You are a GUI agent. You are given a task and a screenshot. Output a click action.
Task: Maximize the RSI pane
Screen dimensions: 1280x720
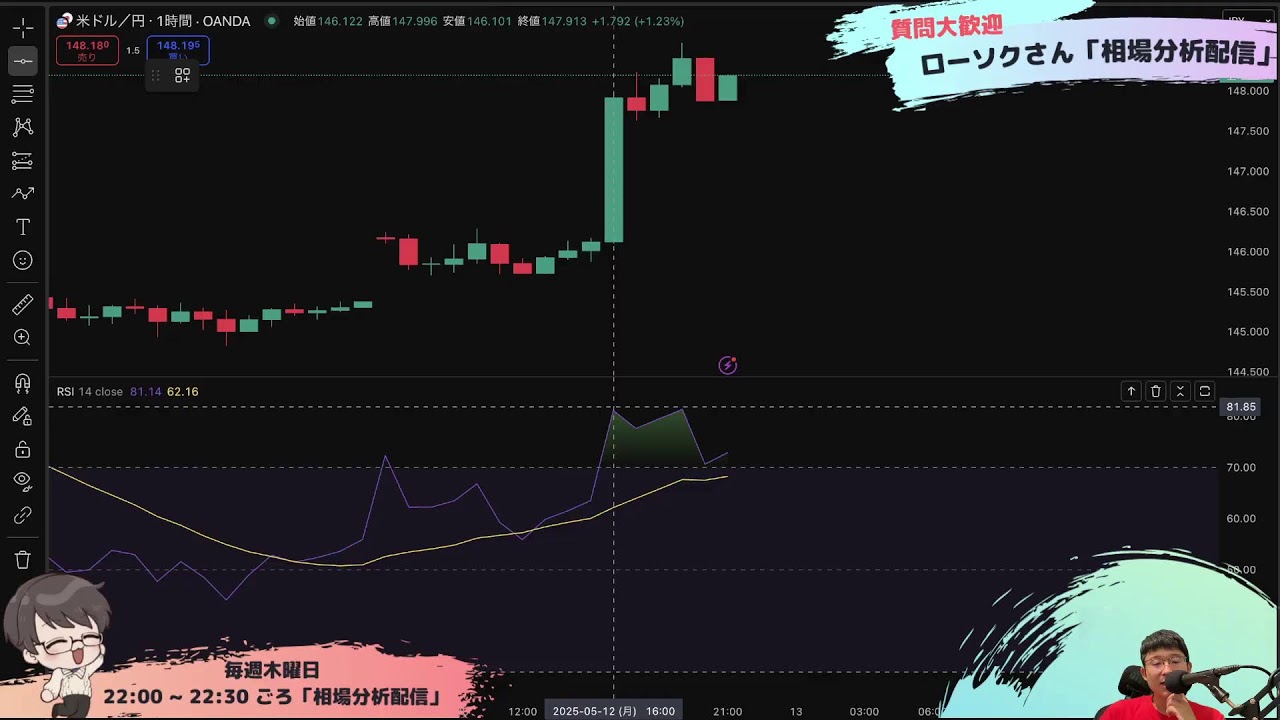click(x=1205, y=391)
